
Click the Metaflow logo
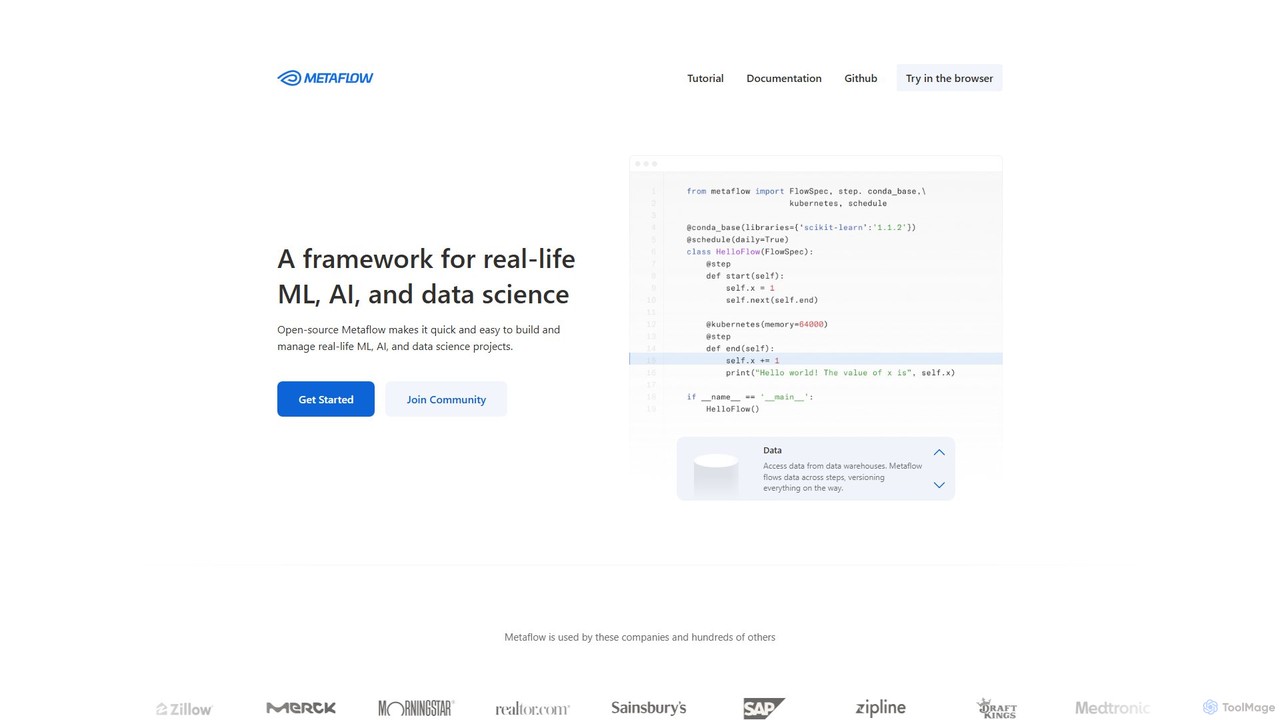(325, 78)
